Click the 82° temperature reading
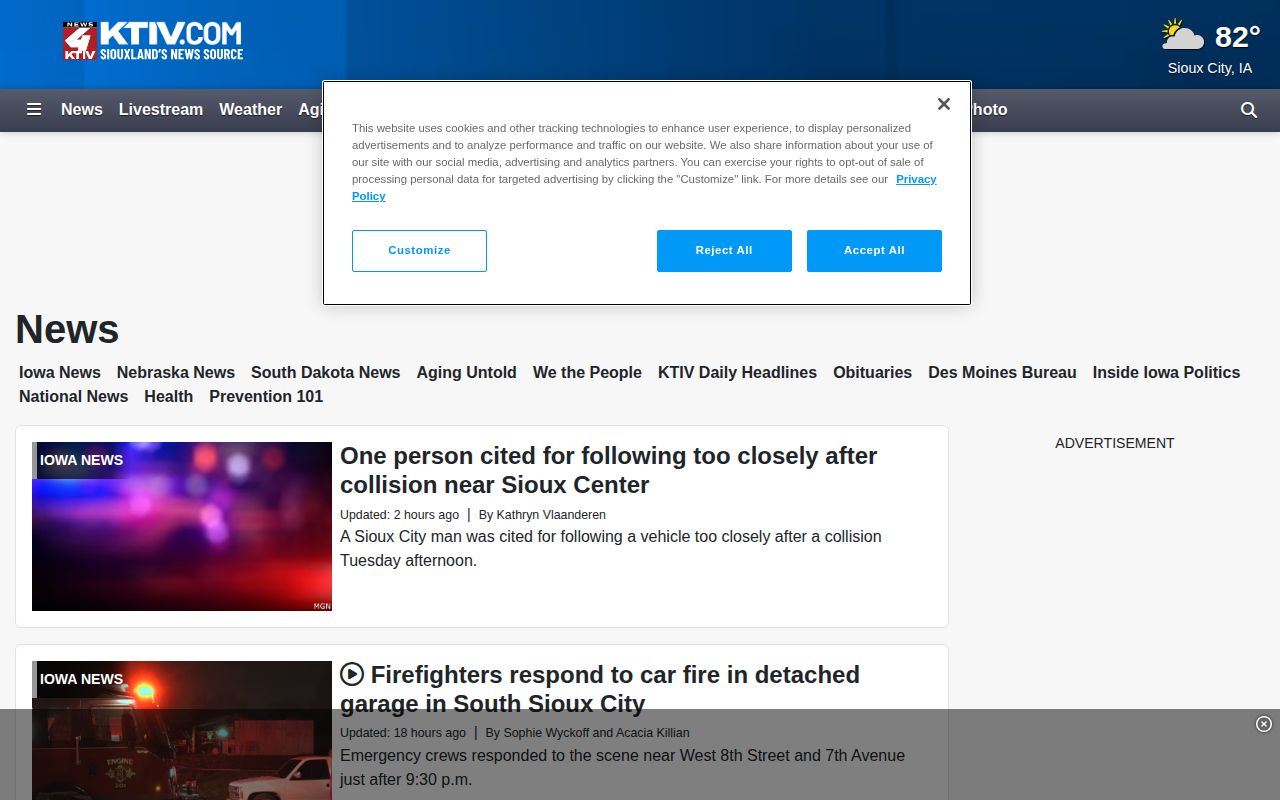The height and width of the screenshot is (800, 1280). pos(1237,37)
